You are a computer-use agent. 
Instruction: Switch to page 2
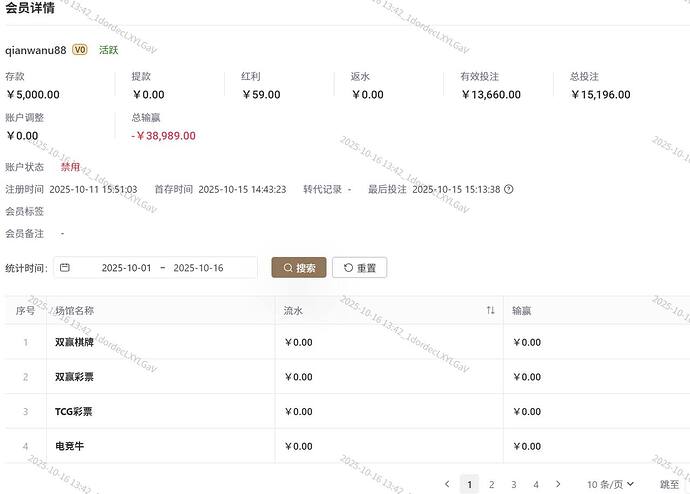(491, 484)
